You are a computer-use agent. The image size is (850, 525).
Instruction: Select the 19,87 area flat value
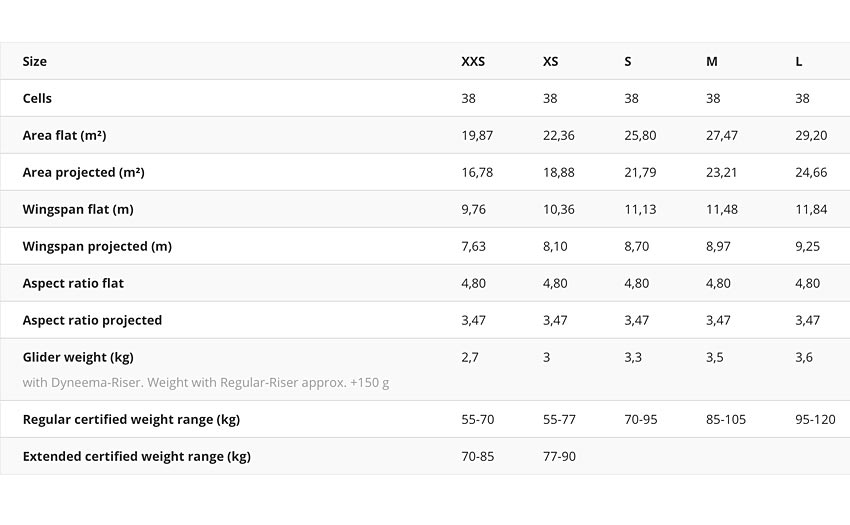pyautogui.click(x=477, y=135)
